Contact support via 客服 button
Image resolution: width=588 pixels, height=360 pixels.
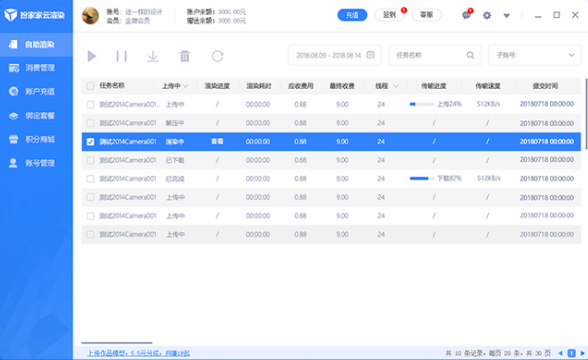click(x=426, y=15)
